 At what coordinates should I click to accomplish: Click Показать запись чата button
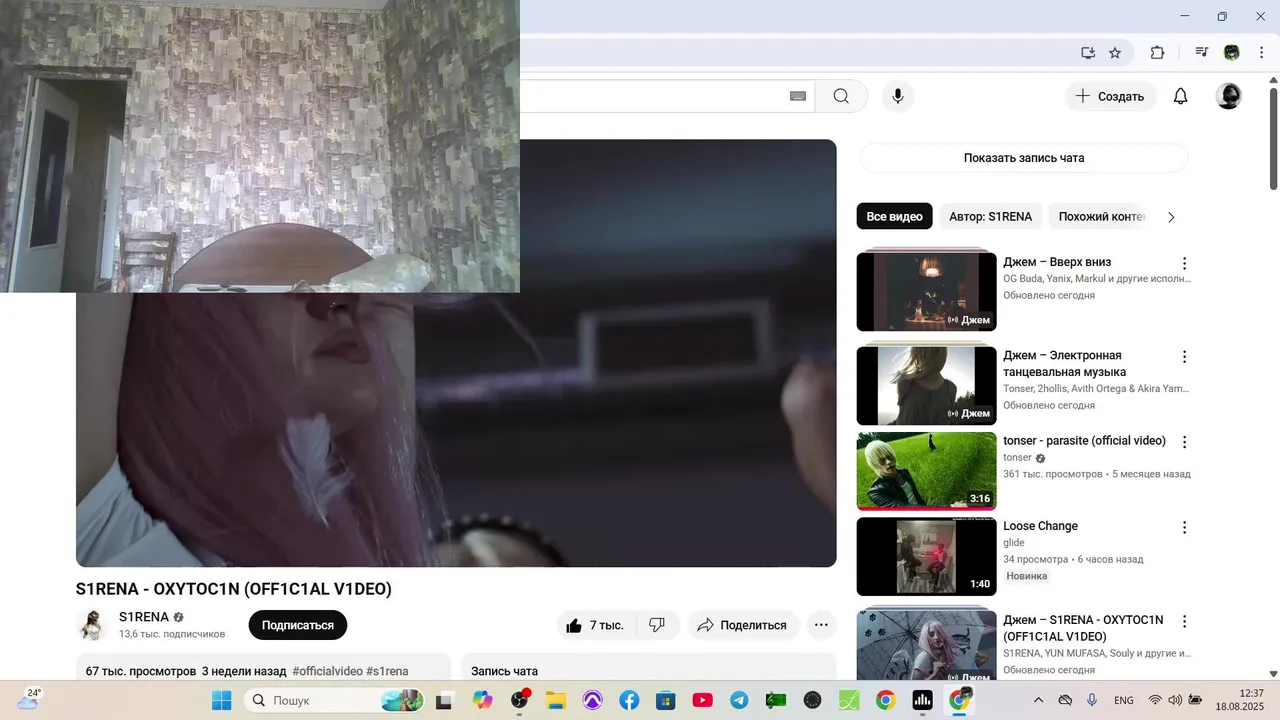click(1024, 158)
